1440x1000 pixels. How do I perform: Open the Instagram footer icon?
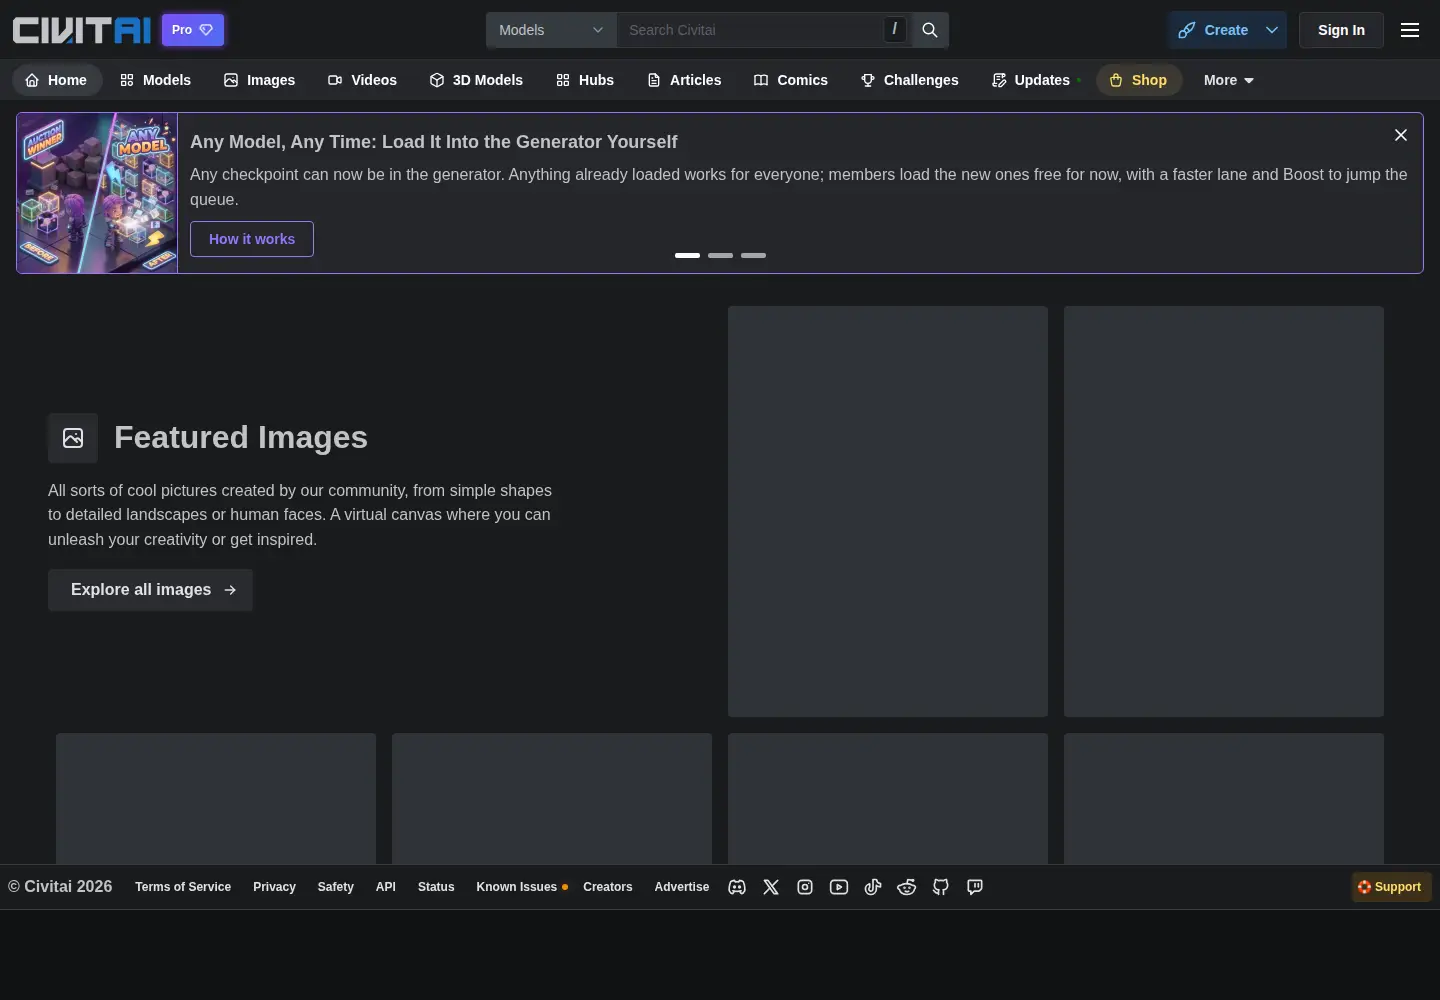pyautogui.click(x=805, y=887)
